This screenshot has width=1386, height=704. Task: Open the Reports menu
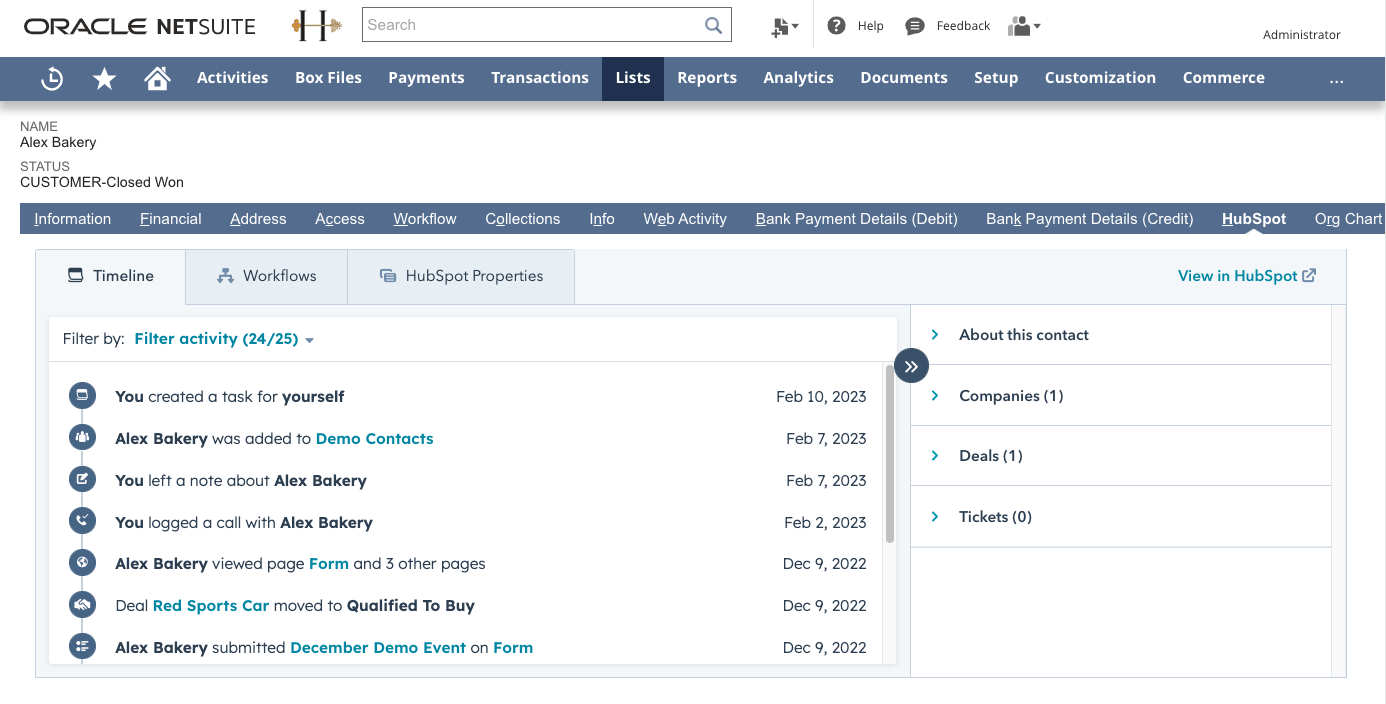pyautogui.click(x=707, y=77)
